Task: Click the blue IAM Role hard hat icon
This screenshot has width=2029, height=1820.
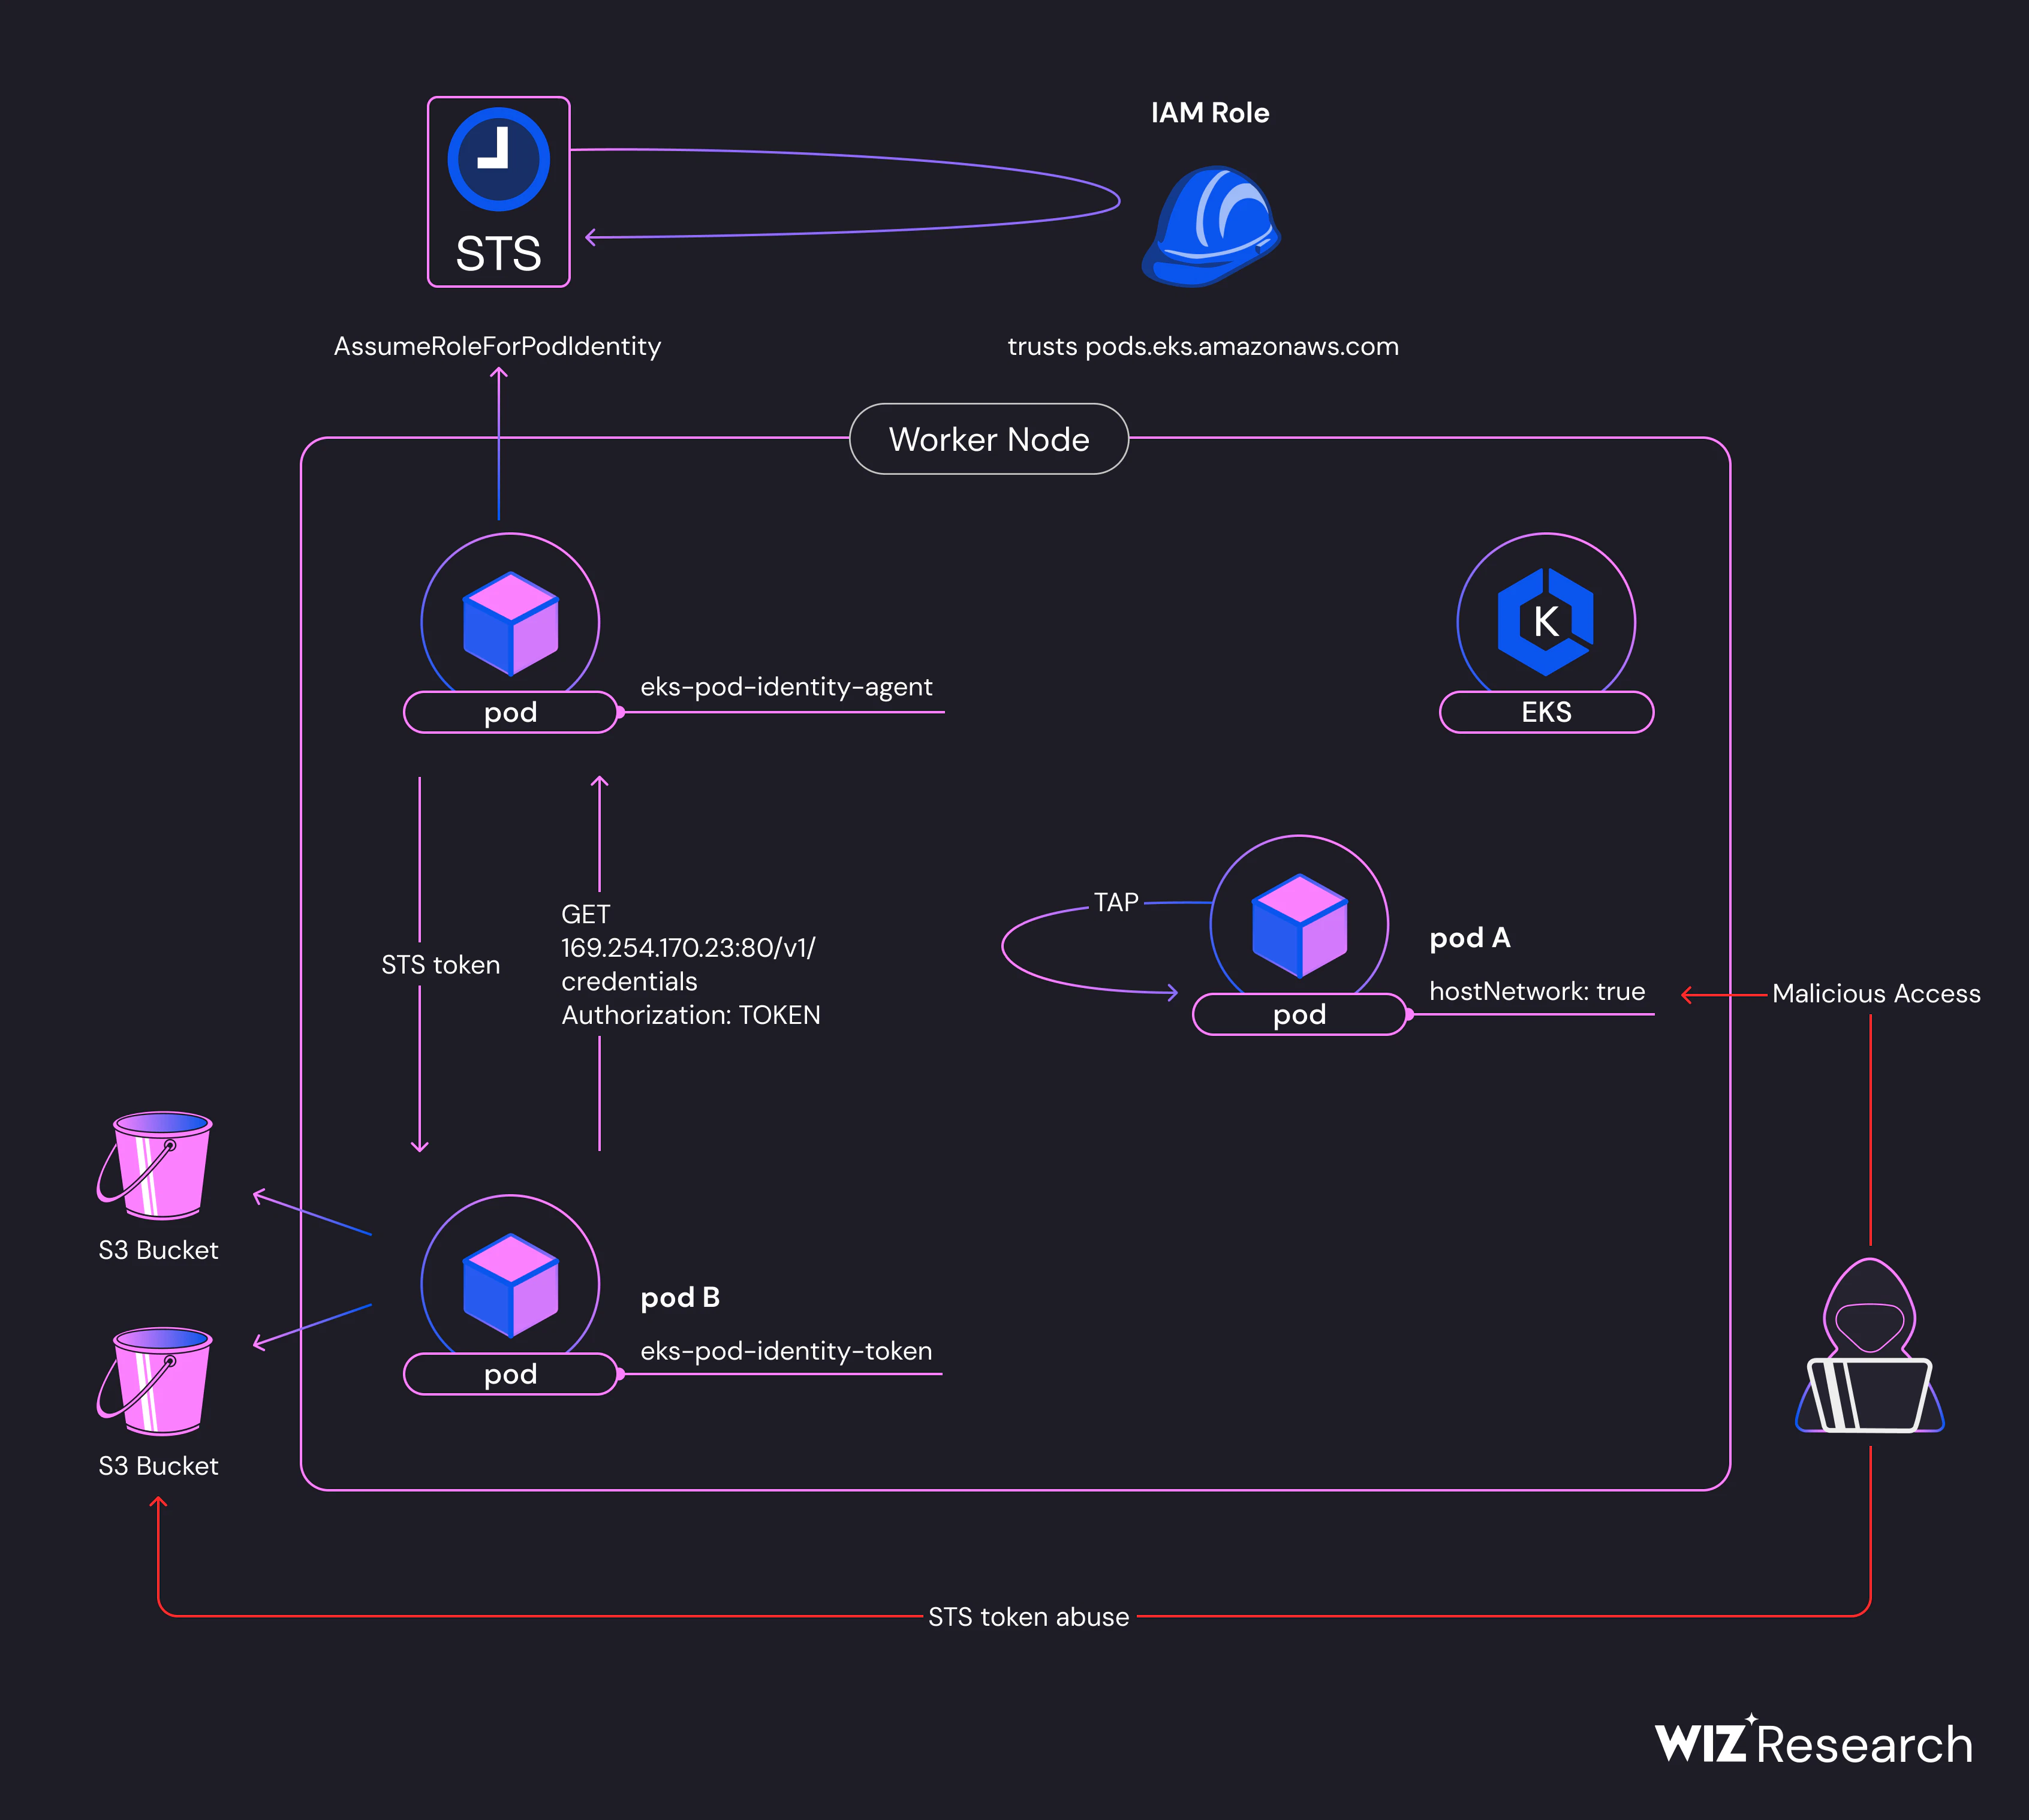Action: [1211, 227]
